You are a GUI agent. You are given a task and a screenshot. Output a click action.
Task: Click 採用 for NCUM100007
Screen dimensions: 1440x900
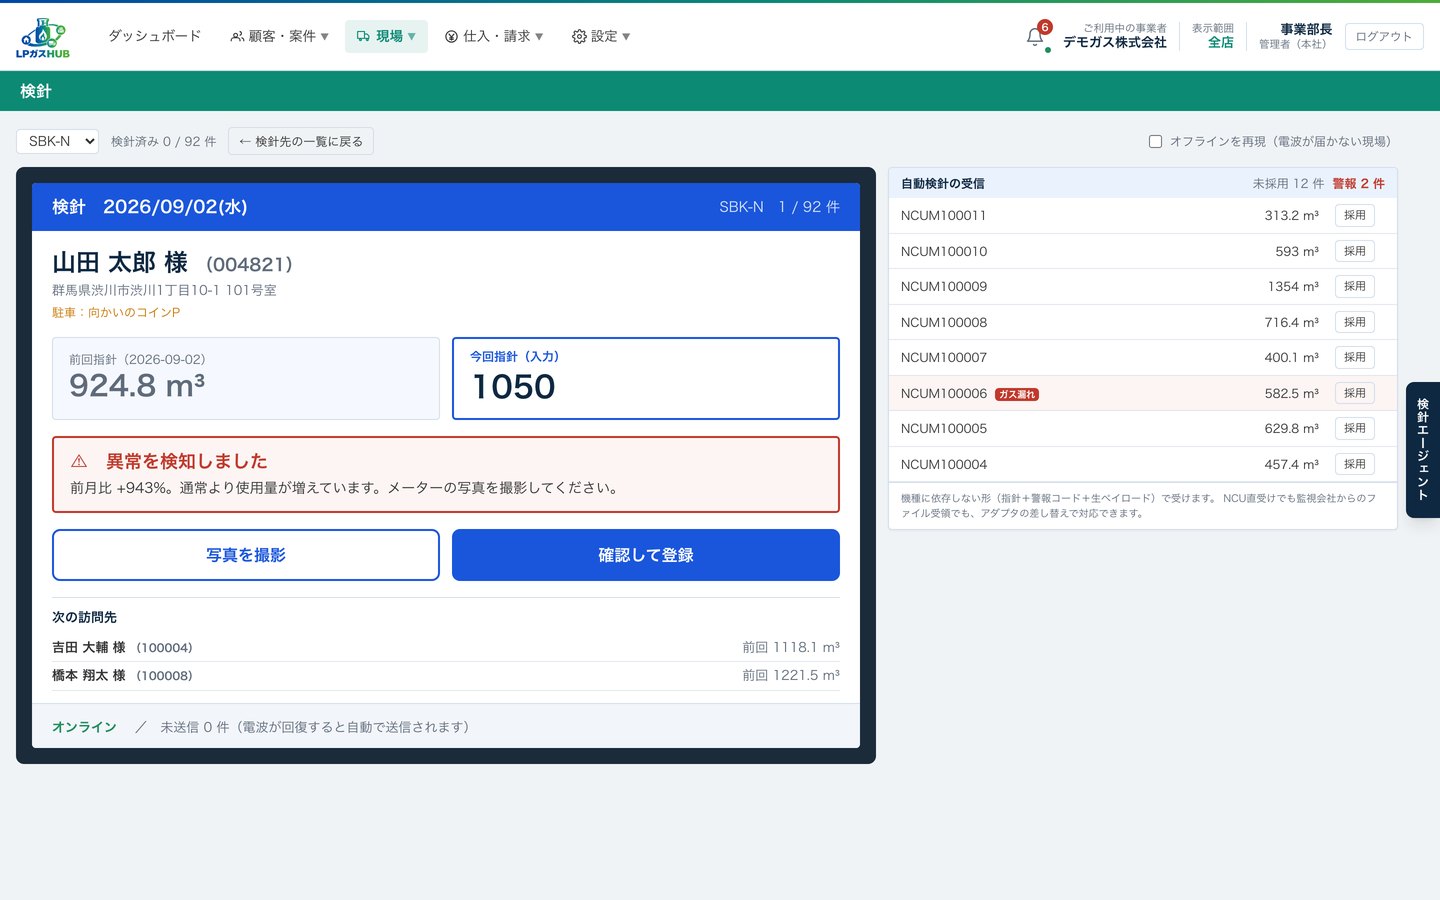(1355, 357)
